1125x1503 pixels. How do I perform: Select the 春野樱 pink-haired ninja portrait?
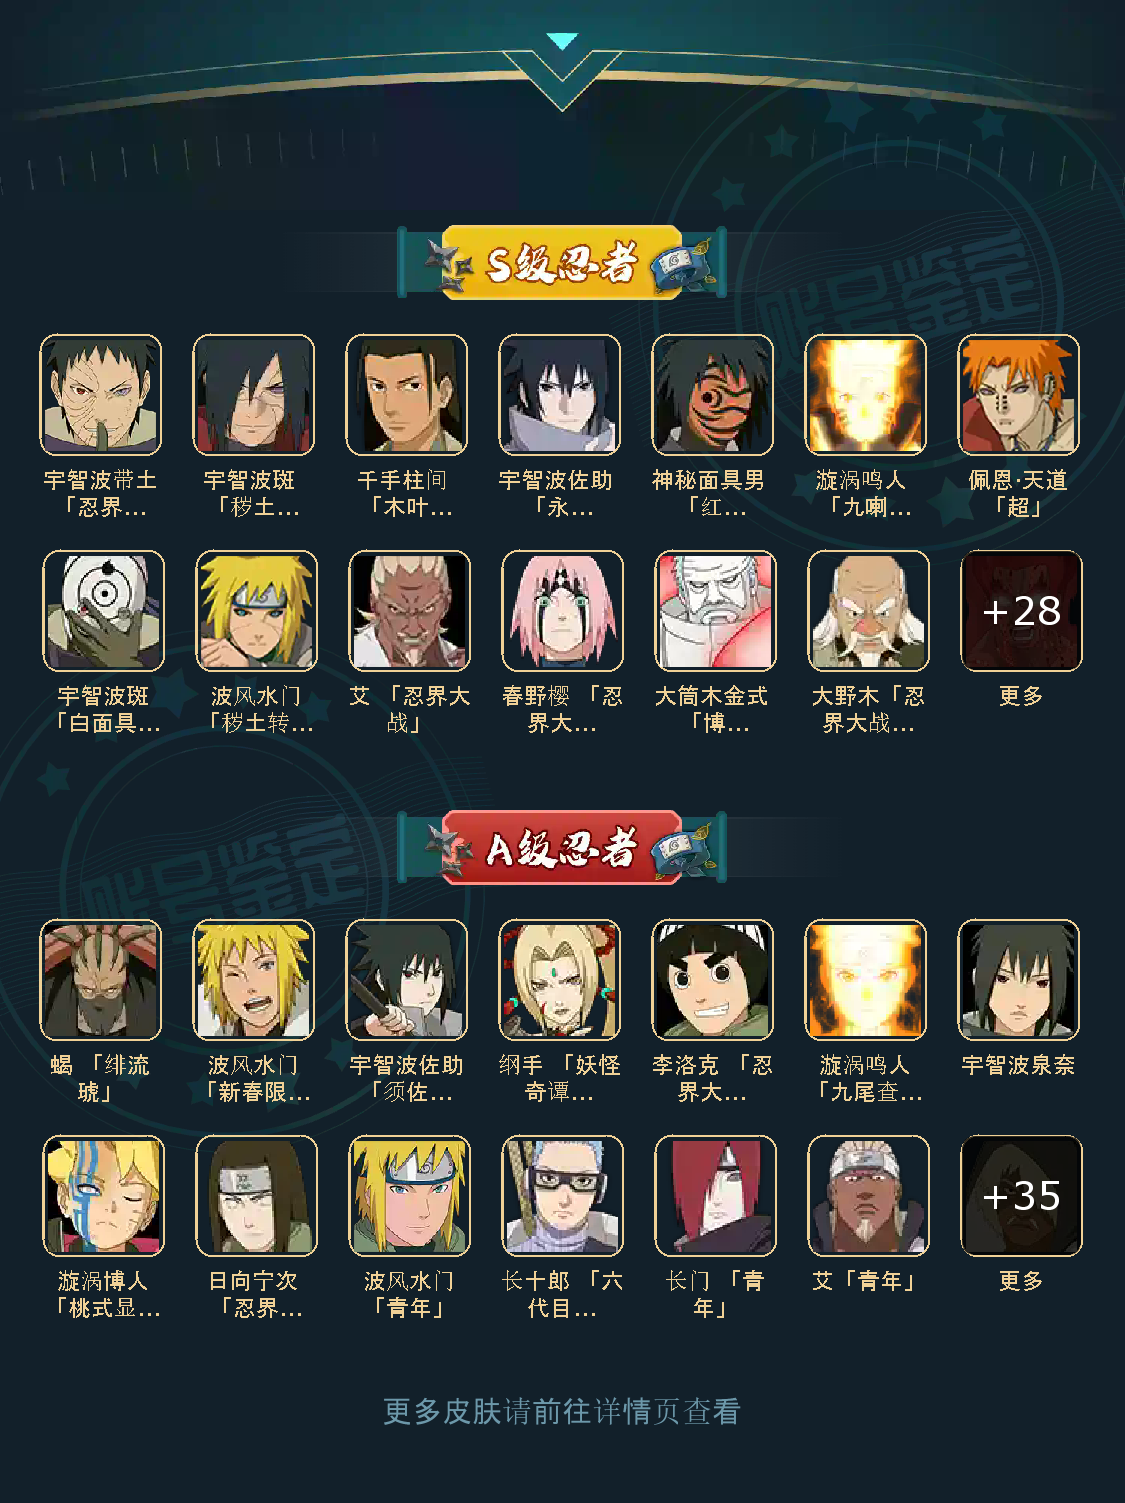click(562, 610)
